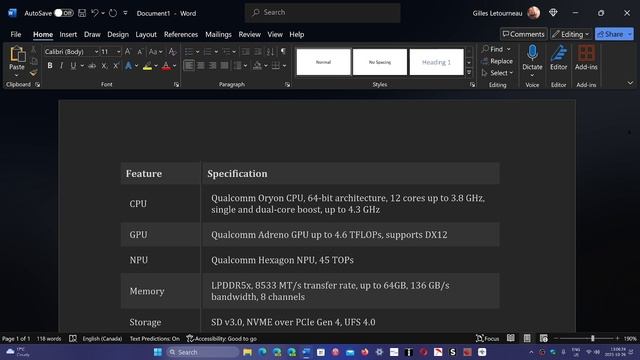Apply red font color
Image resolution: width=640 pixels, height=360 pixels.
point(166,66)
